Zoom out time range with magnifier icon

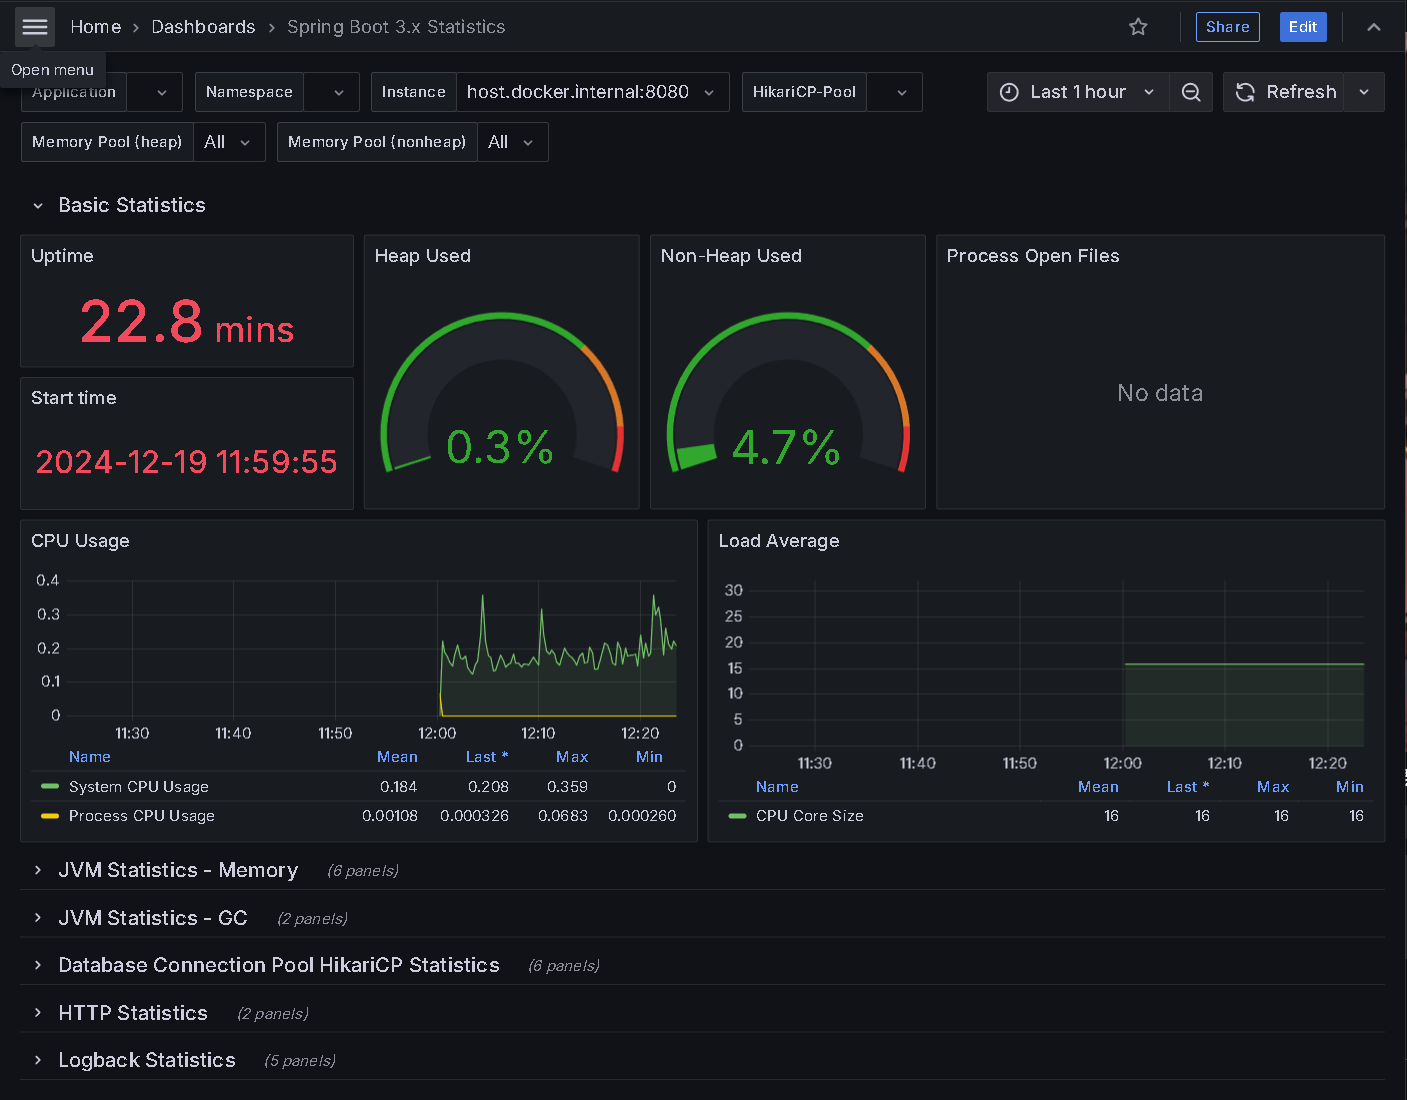pyautogui.click(x=1191, y=92)
